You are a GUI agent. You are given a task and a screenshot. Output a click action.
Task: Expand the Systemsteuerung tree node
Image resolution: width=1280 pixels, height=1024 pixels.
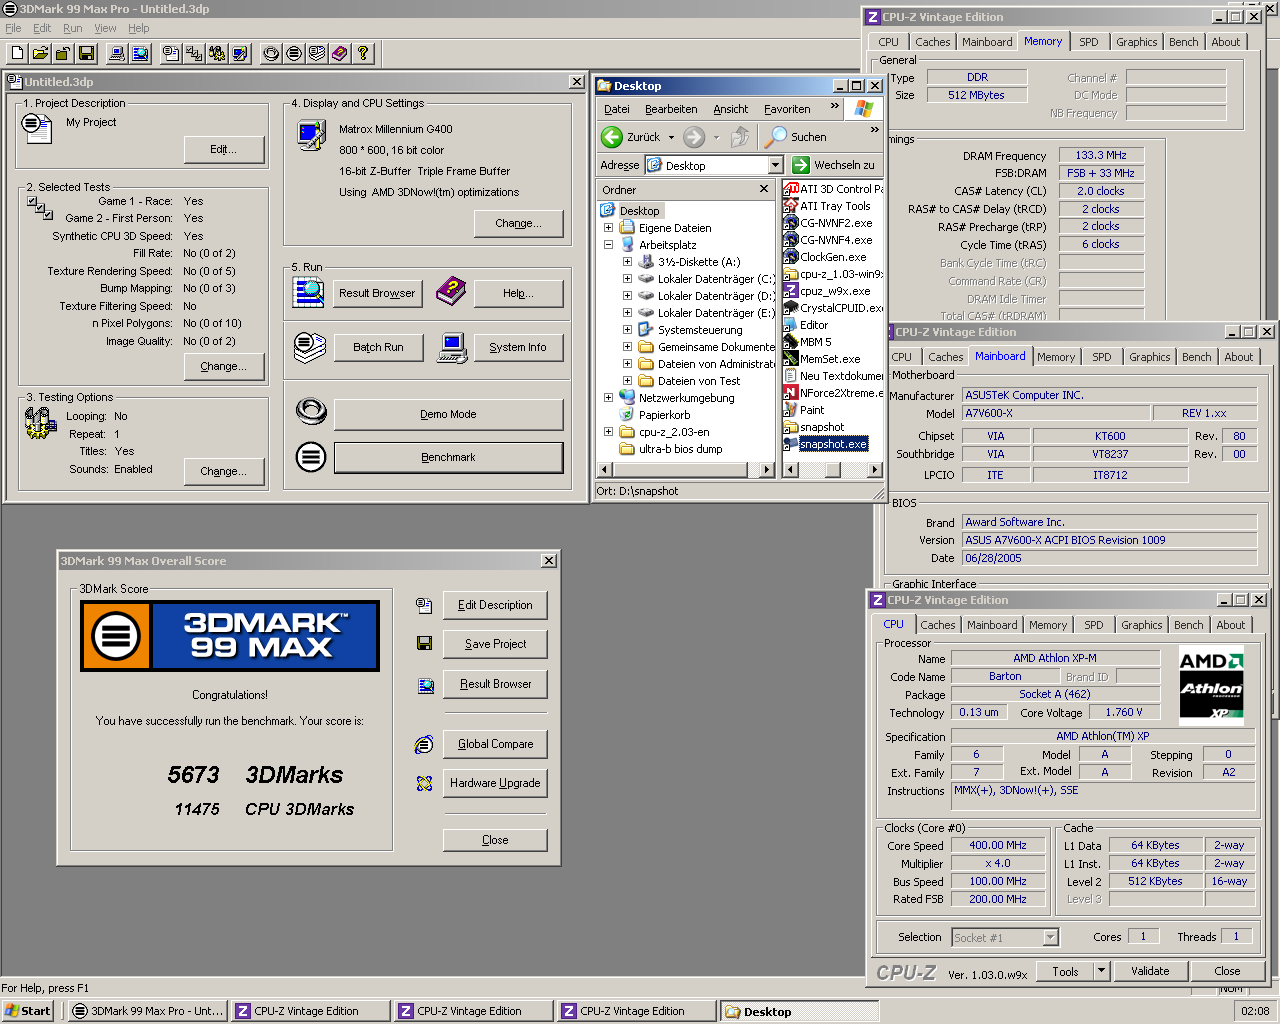click(x=627, y=330)
